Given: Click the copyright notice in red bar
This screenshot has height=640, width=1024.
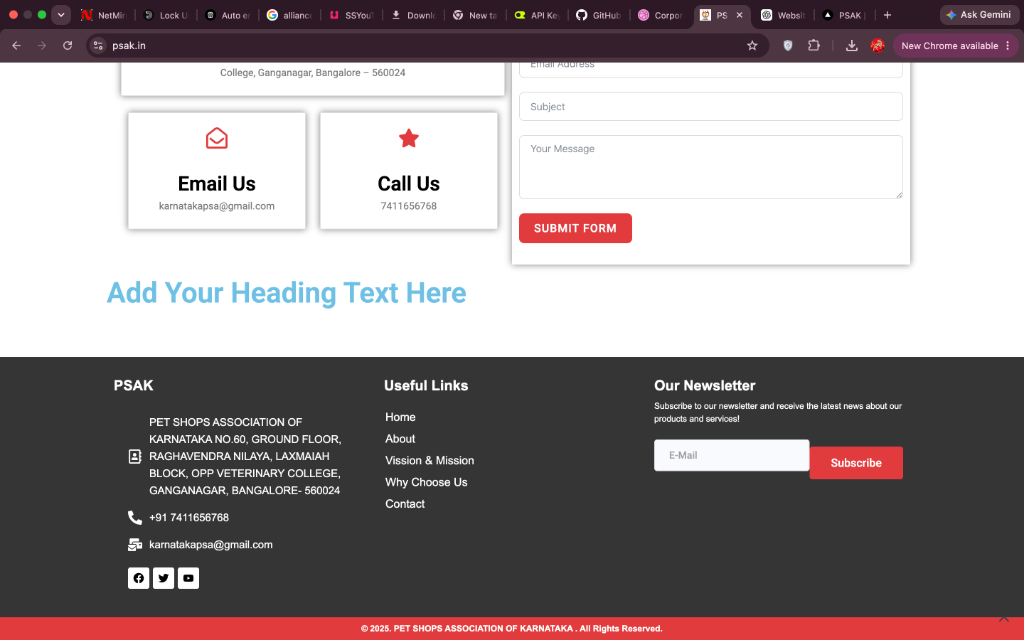Looking at the screenshot, I should pos(511,629).
